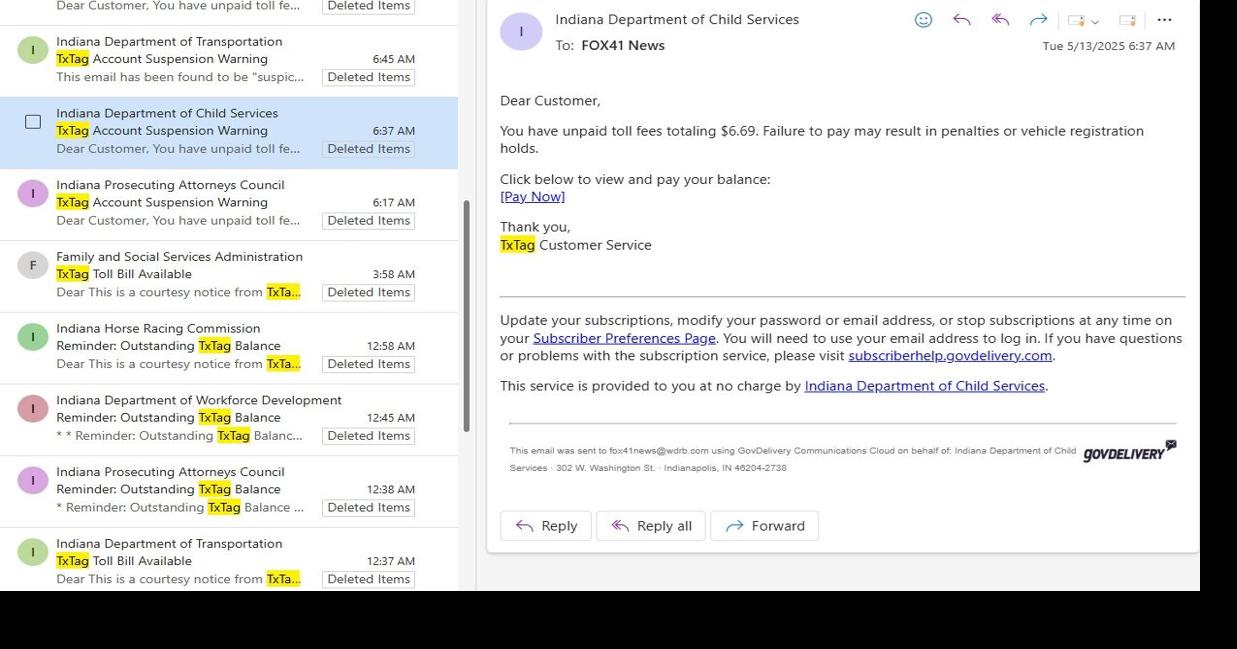Screen dimensions: 1237x649
Task: Open the 12:38 AM Outstanding TxTag Balance reminder
Action: tap(229, 490)
